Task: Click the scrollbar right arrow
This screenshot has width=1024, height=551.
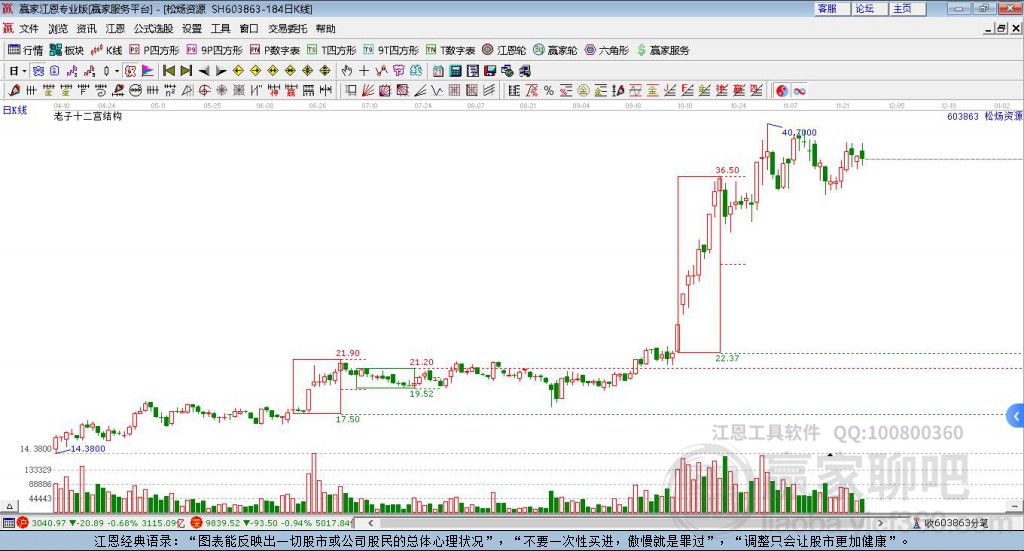Action: click(x=880, y=523)
